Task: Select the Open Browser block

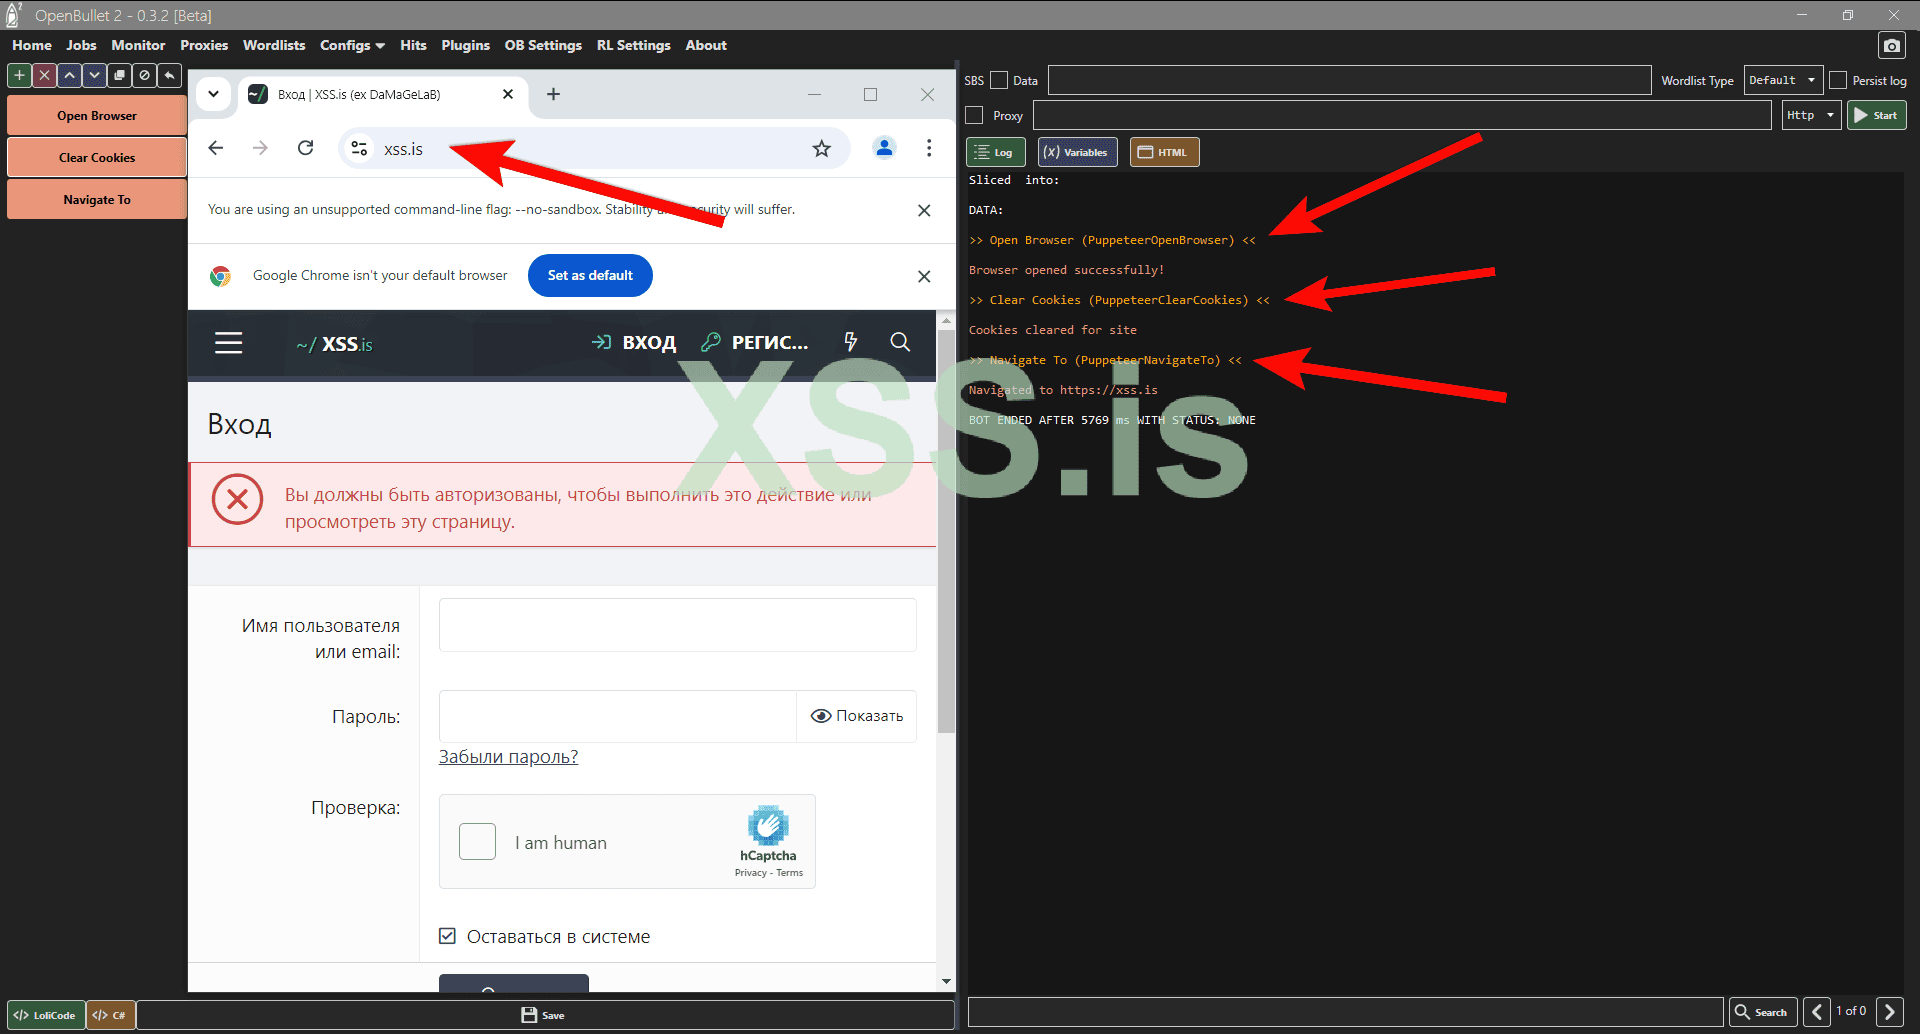Action: (x=97, y=116)
